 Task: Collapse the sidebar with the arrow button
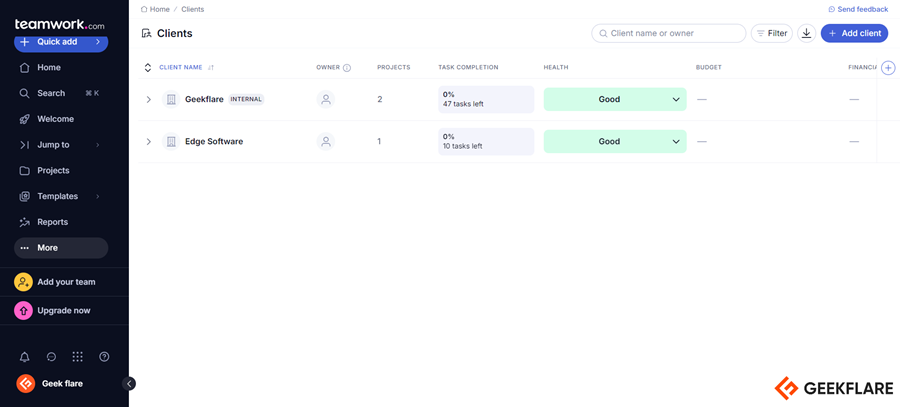point(129,383)
